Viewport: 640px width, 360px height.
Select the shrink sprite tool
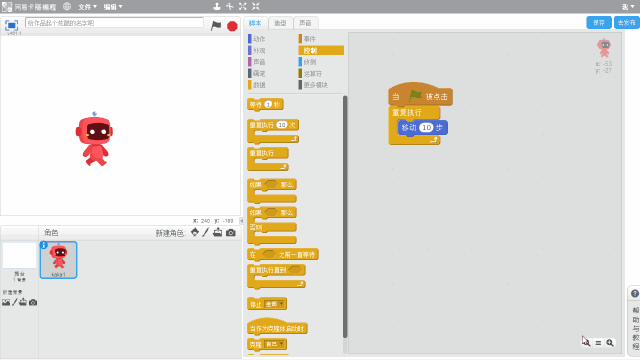coord(256,6)
